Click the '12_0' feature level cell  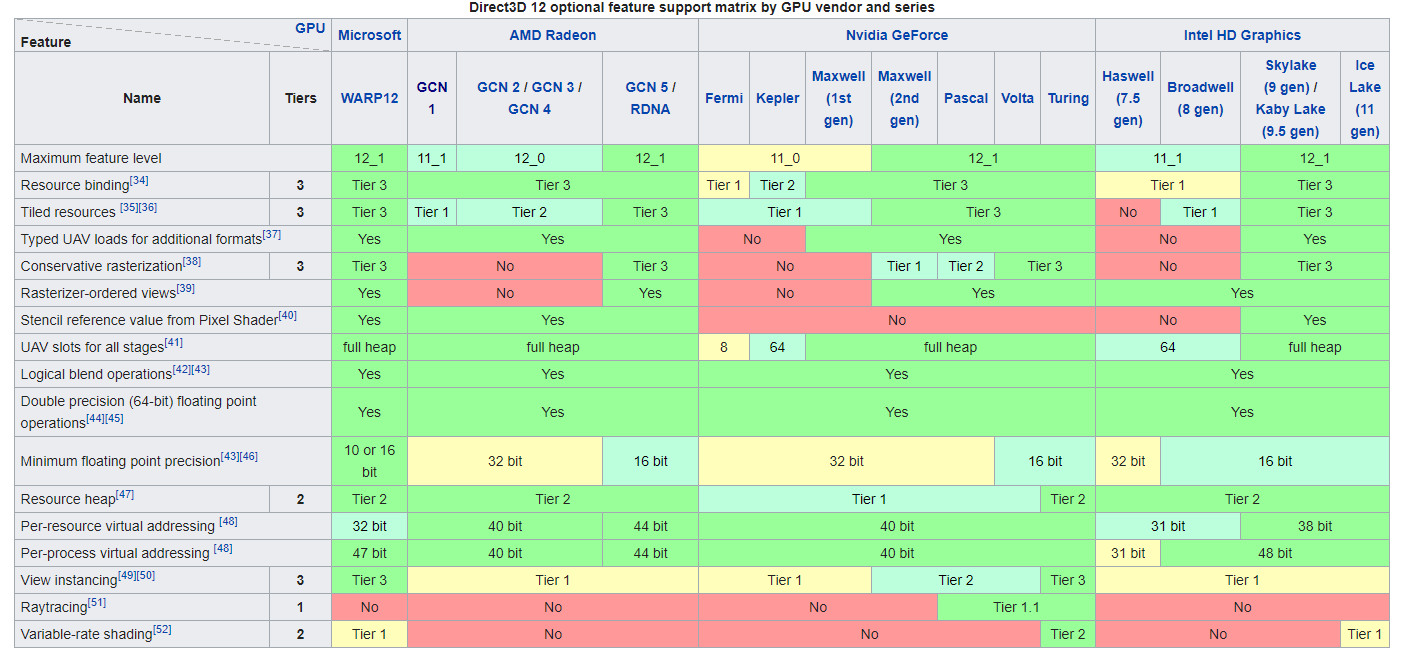(530, 158)
